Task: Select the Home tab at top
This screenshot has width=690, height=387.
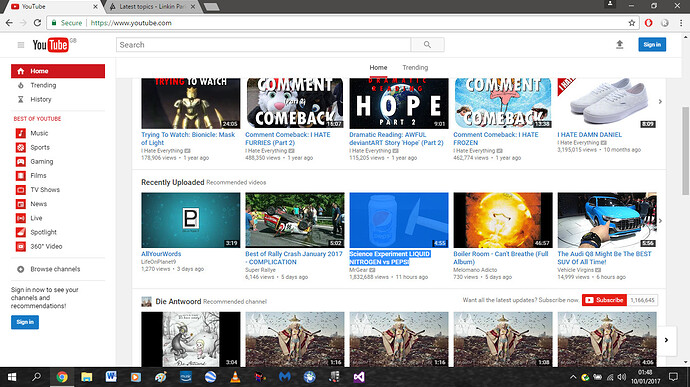Action: click(378, 67)
